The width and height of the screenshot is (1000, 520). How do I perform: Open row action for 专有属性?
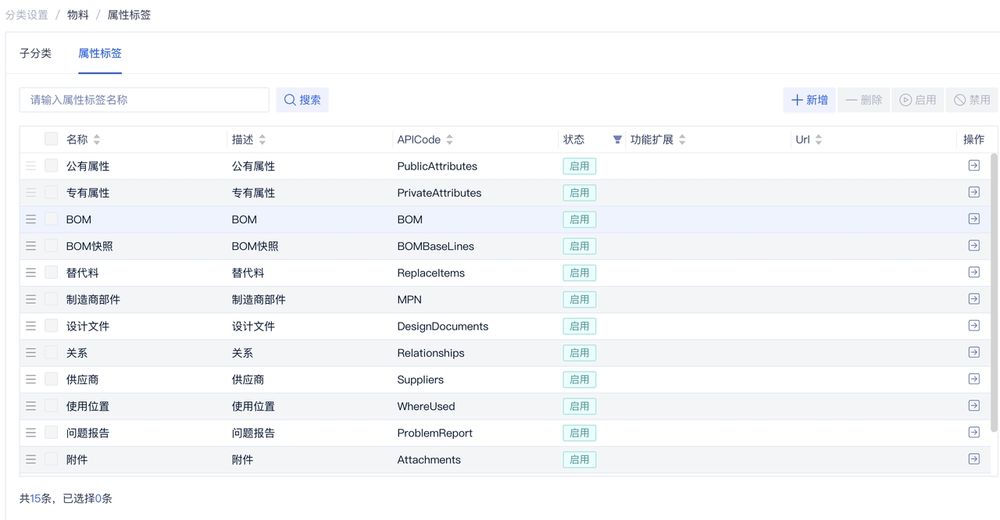pos(973,192)
